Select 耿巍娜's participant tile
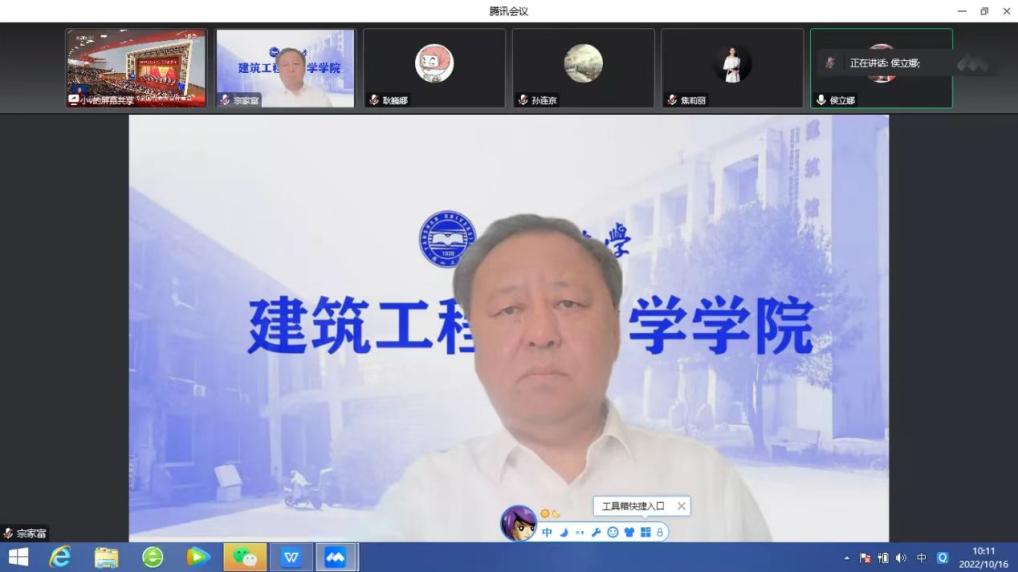This screenshot has width=1018, height=572. [434, 67]
